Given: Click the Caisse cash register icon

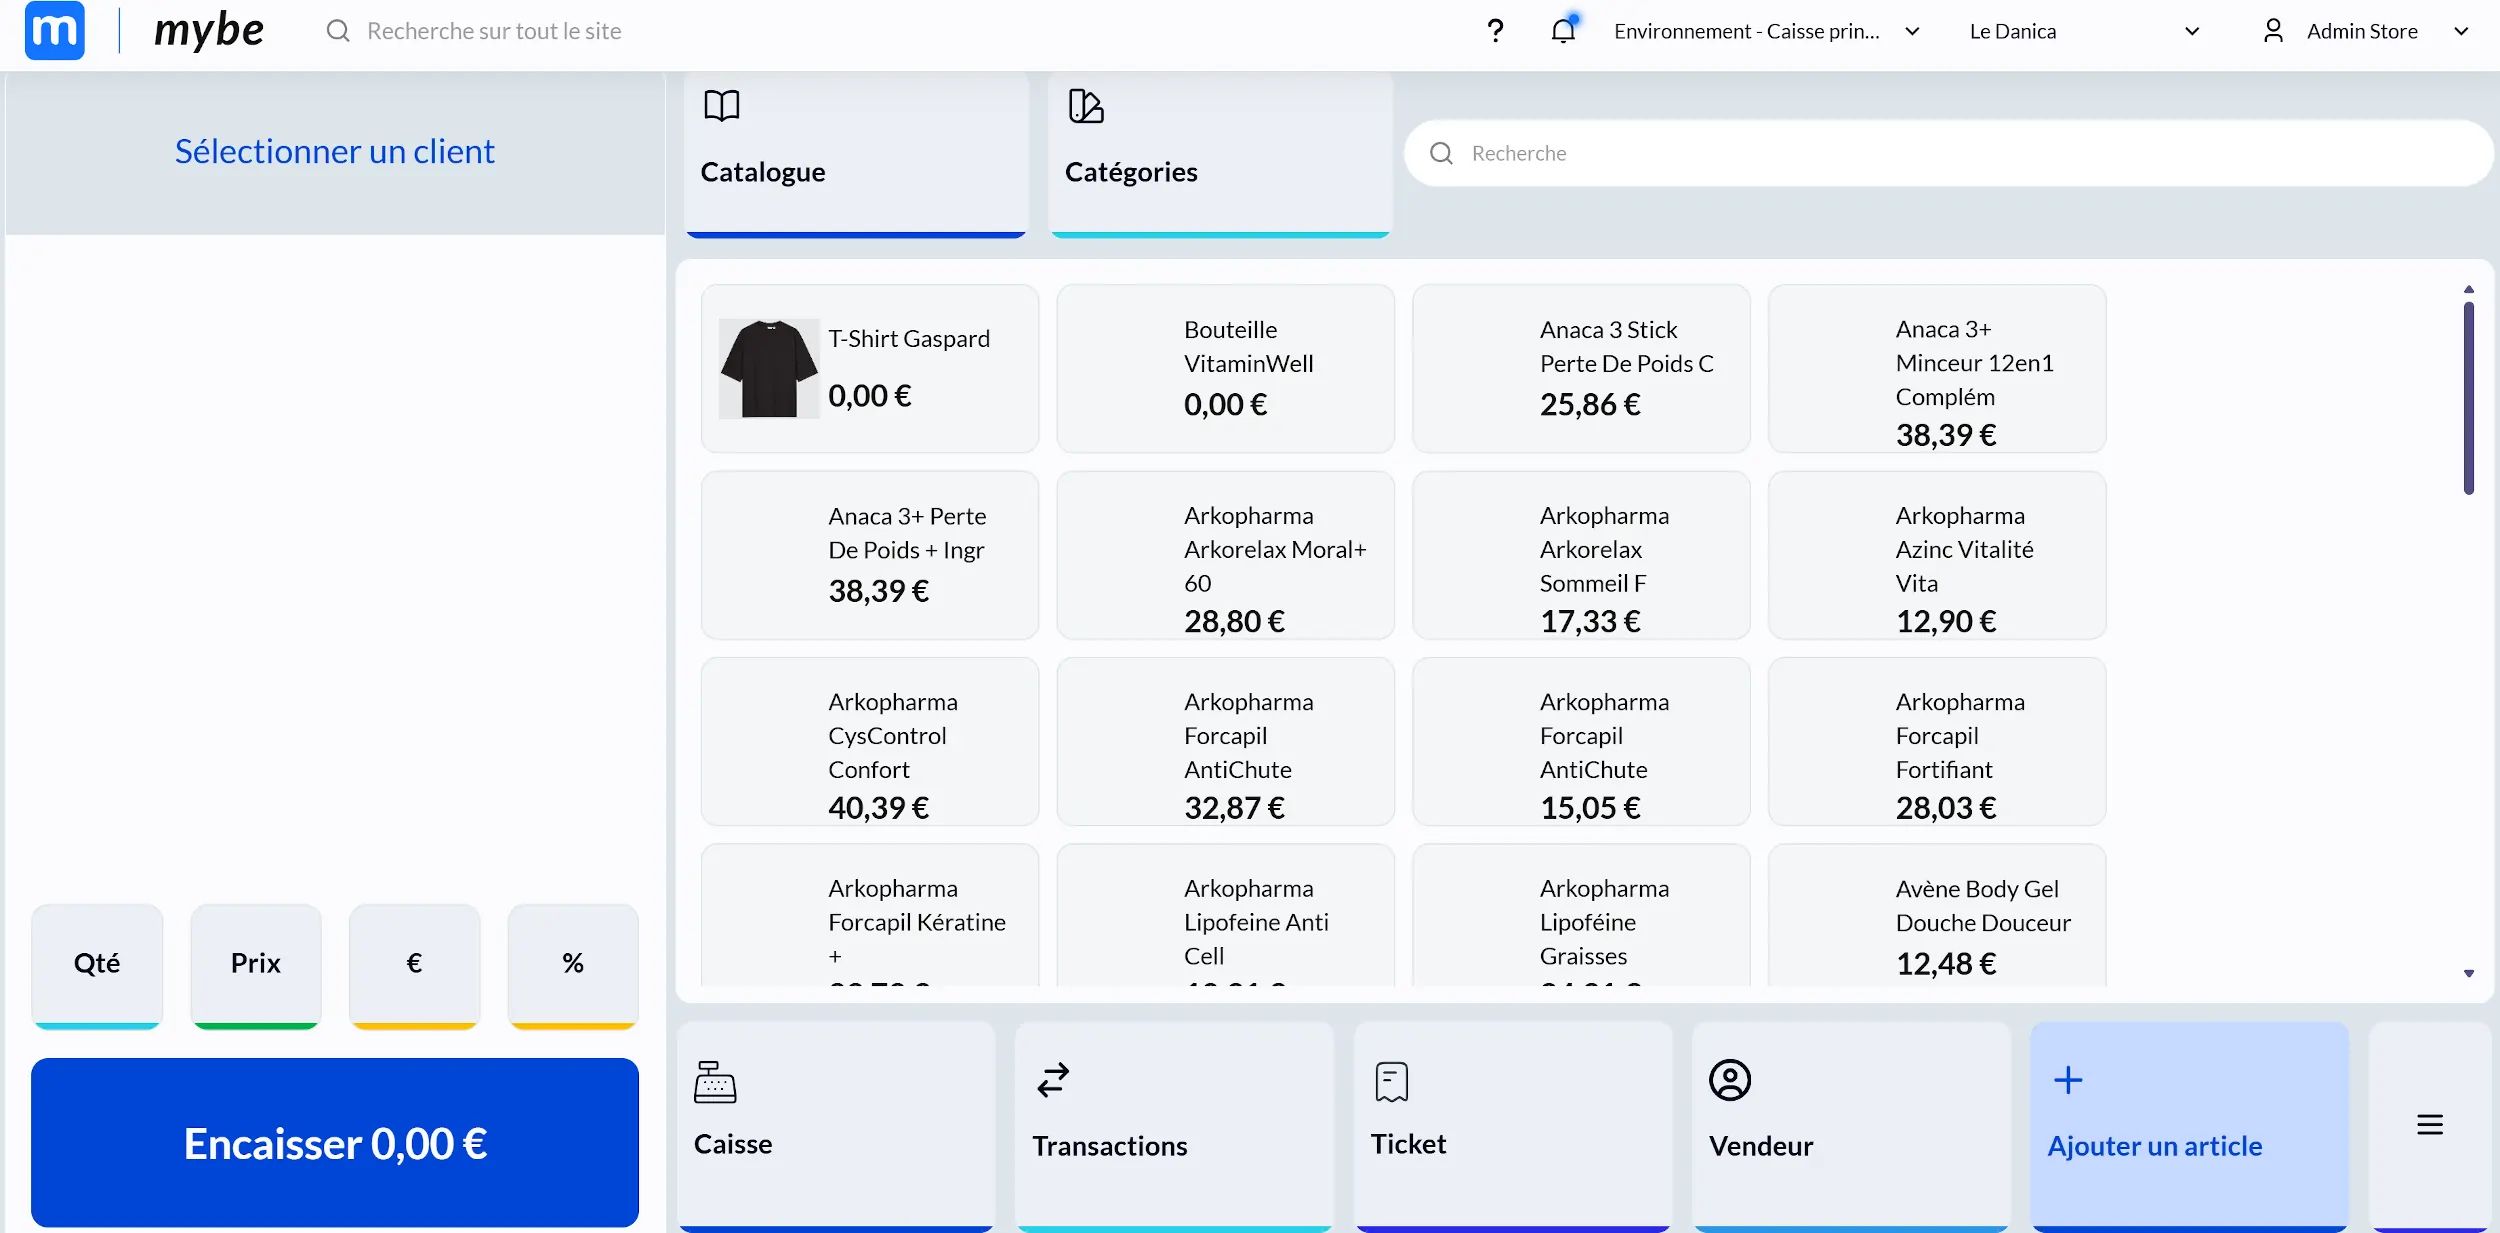Looking at the screenshot, I should (715, 1082).
